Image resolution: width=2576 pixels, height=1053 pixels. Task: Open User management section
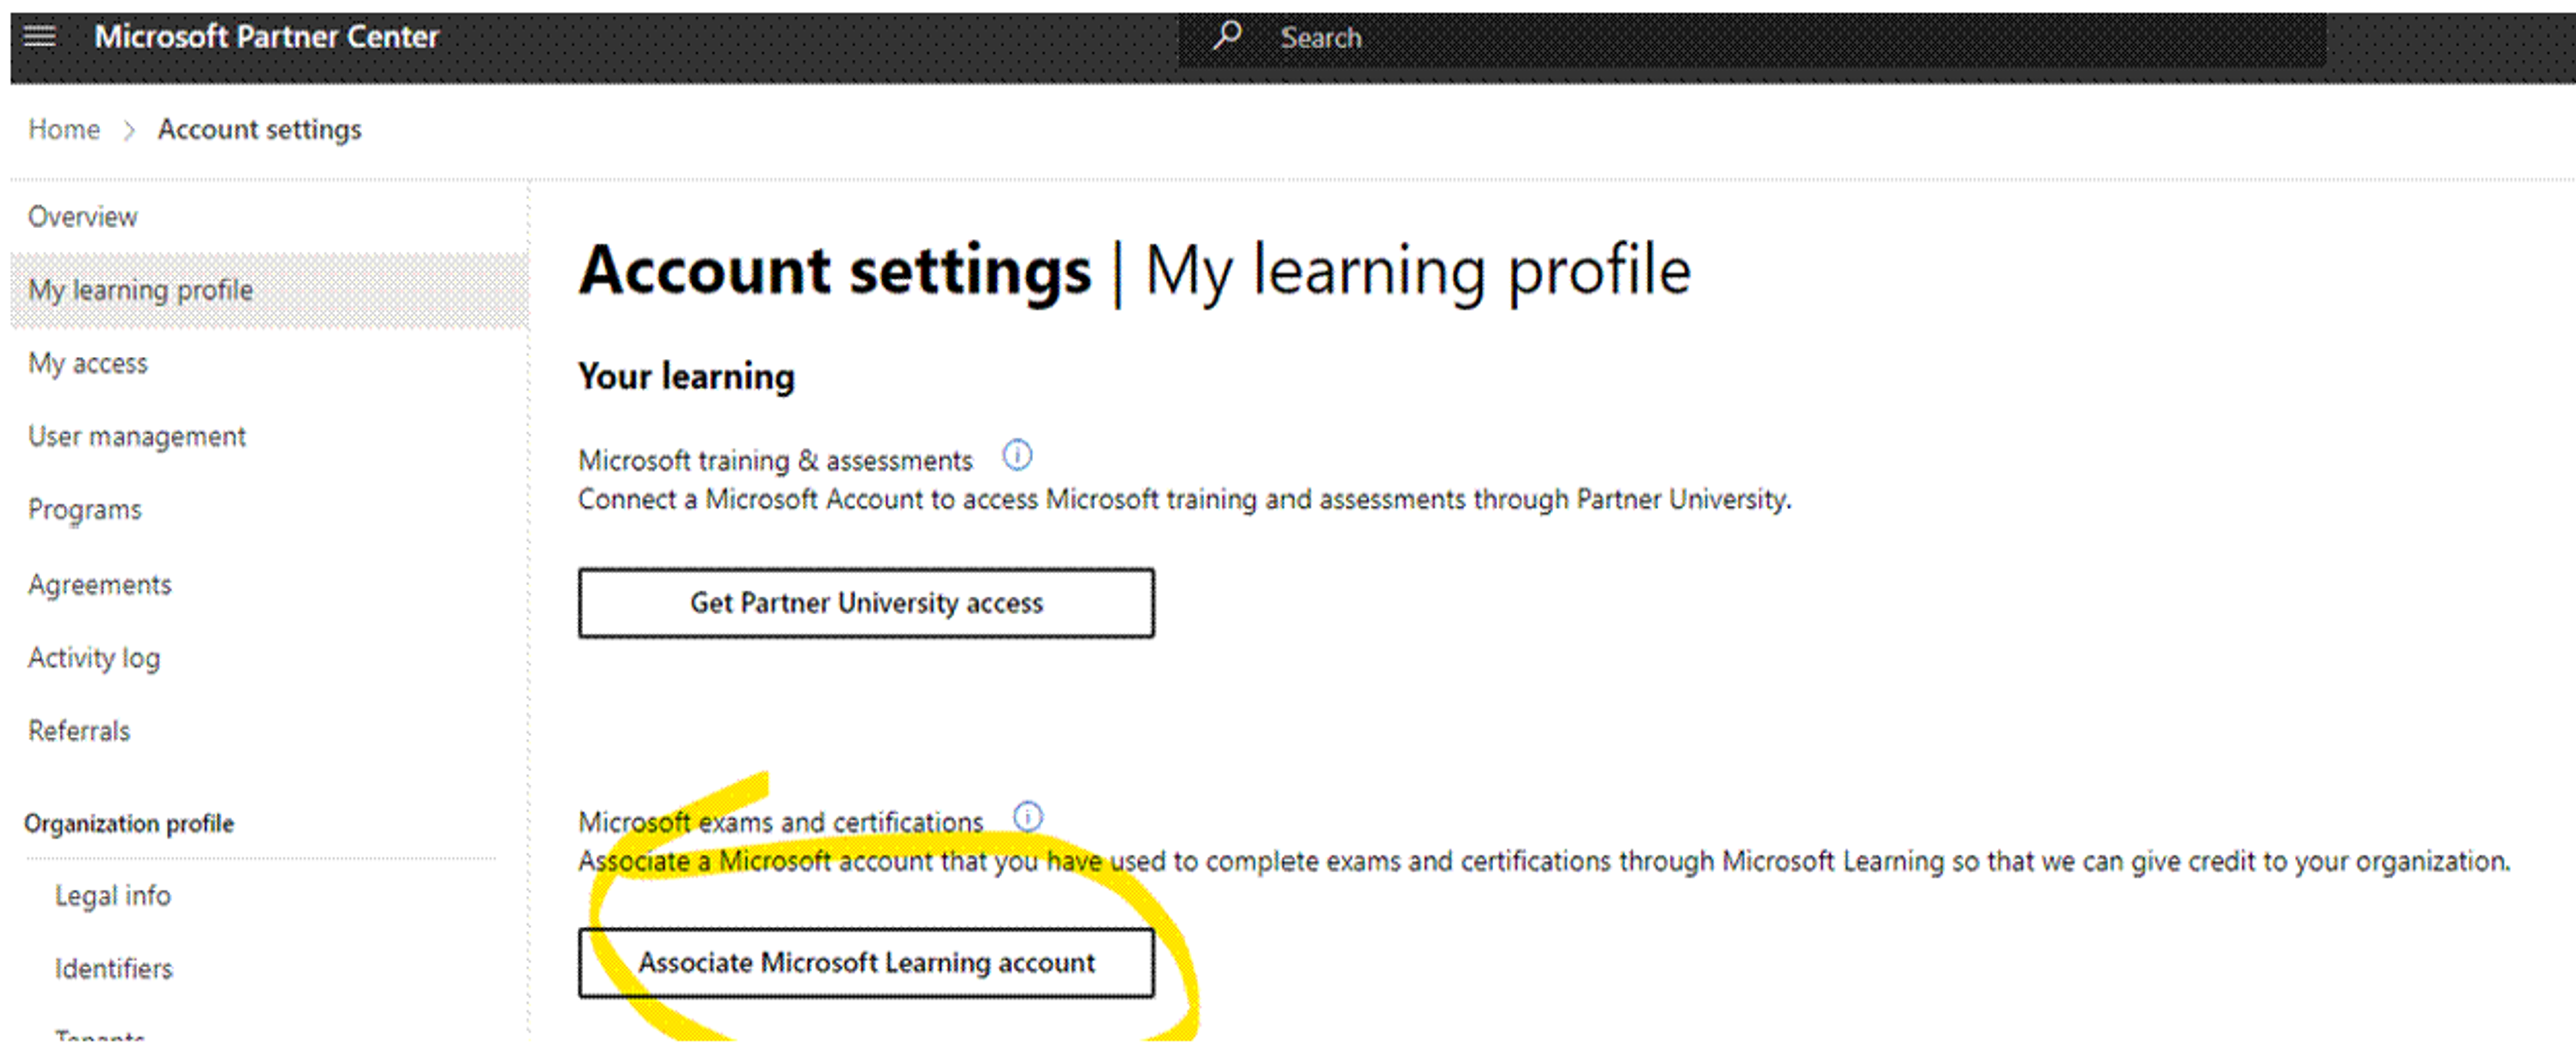coord(137,437)
